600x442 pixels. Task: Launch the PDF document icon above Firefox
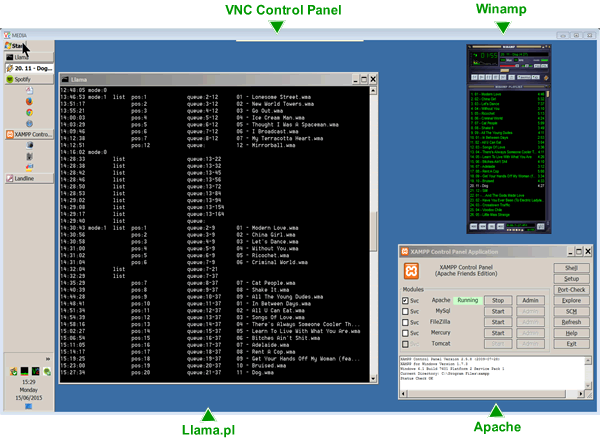[29, 90]
